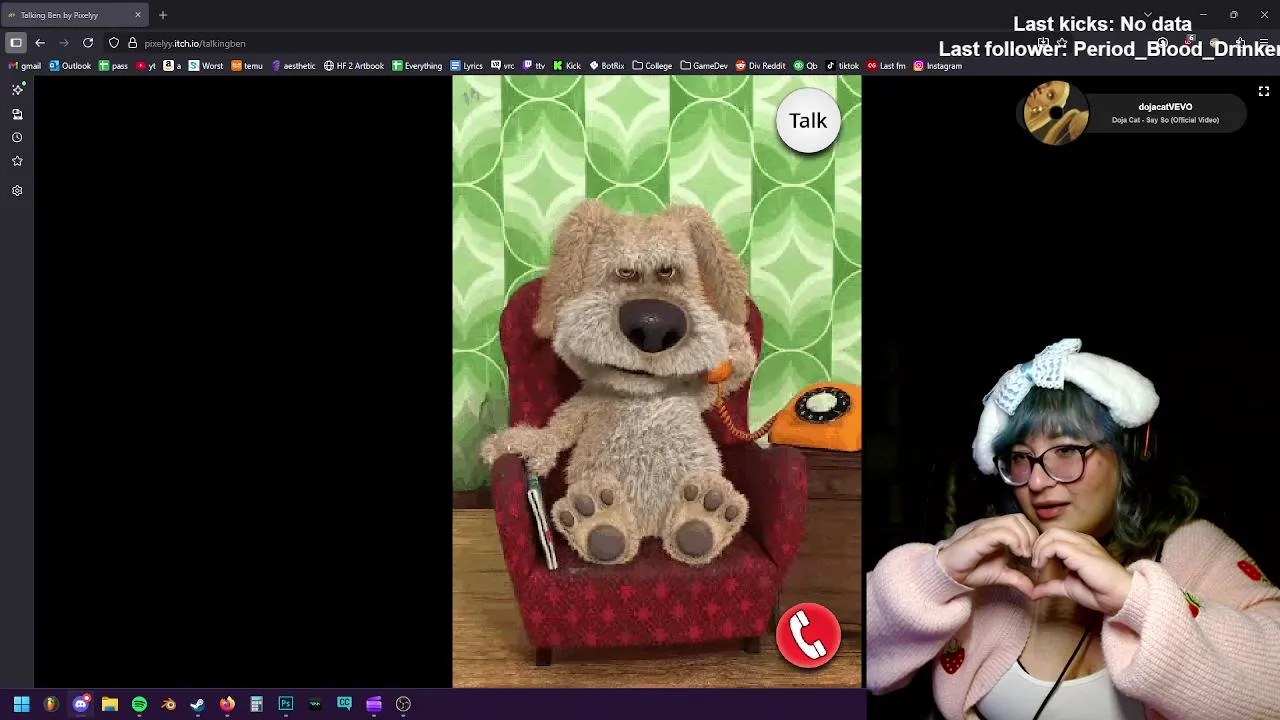This screenshot has height=720, width=1280.
Task: Open the sidebar history clock icon
Action: 17,138
